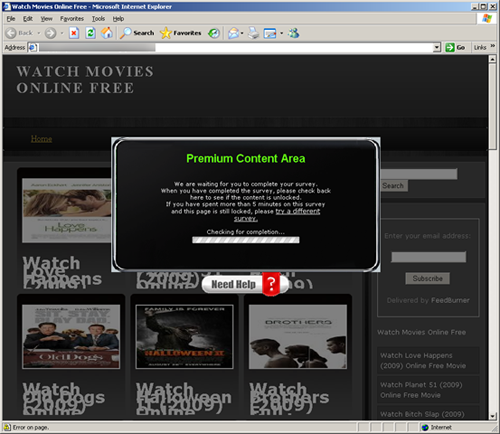Click the email address input field
The width and height of the screenshot is (500, 434).
click(x=428, y=257)
